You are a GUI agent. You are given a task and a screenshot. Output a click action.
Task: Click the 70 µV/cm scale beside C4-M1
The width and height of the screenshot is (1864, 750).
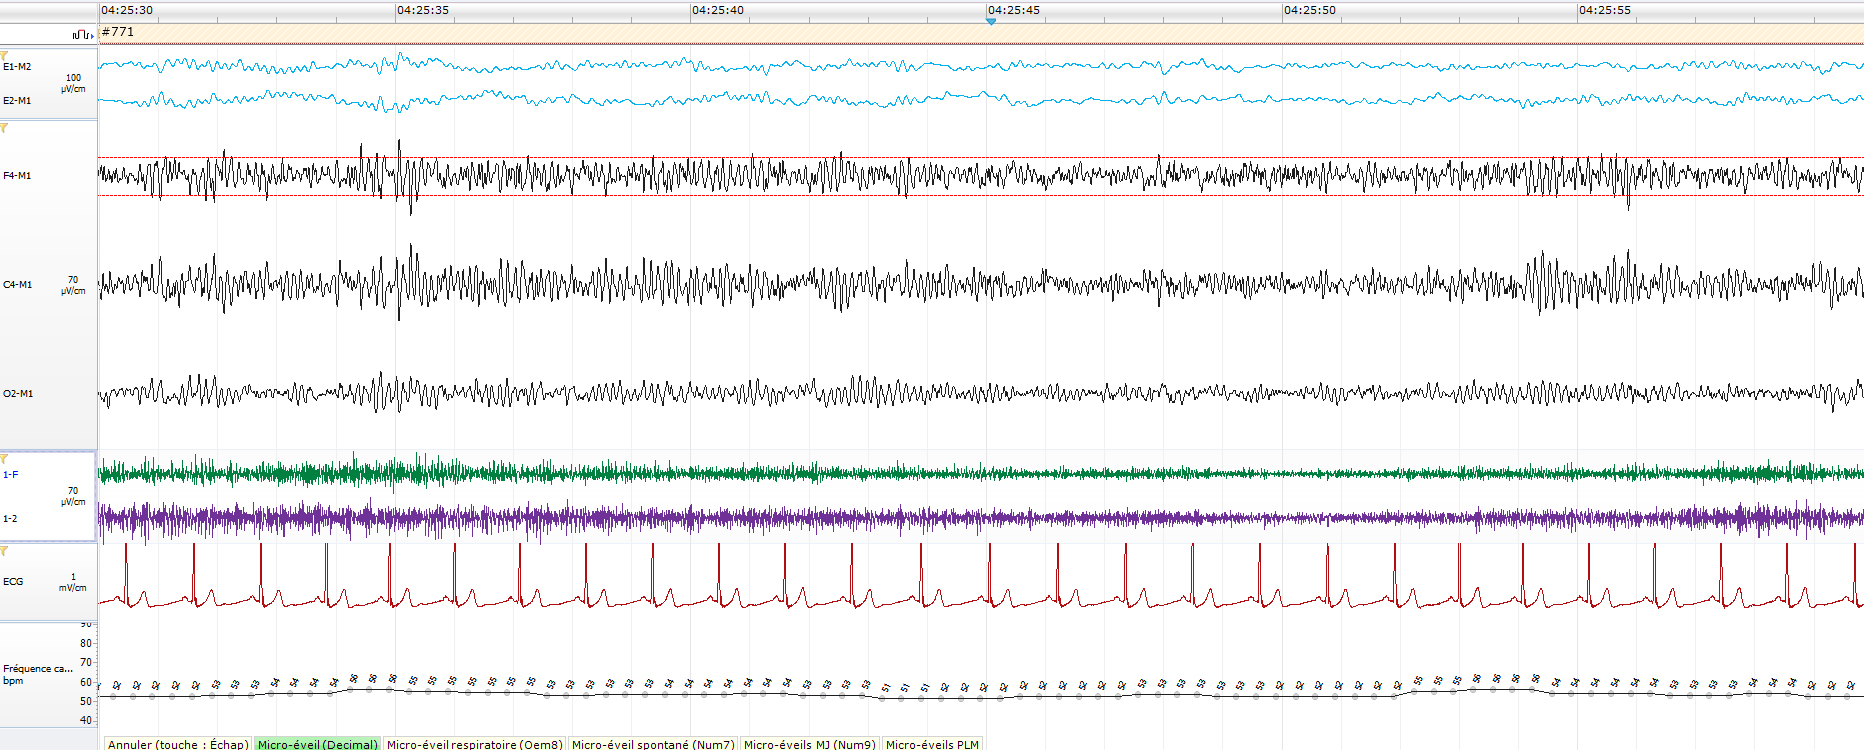pyautogui.click(x=73, y=286)
